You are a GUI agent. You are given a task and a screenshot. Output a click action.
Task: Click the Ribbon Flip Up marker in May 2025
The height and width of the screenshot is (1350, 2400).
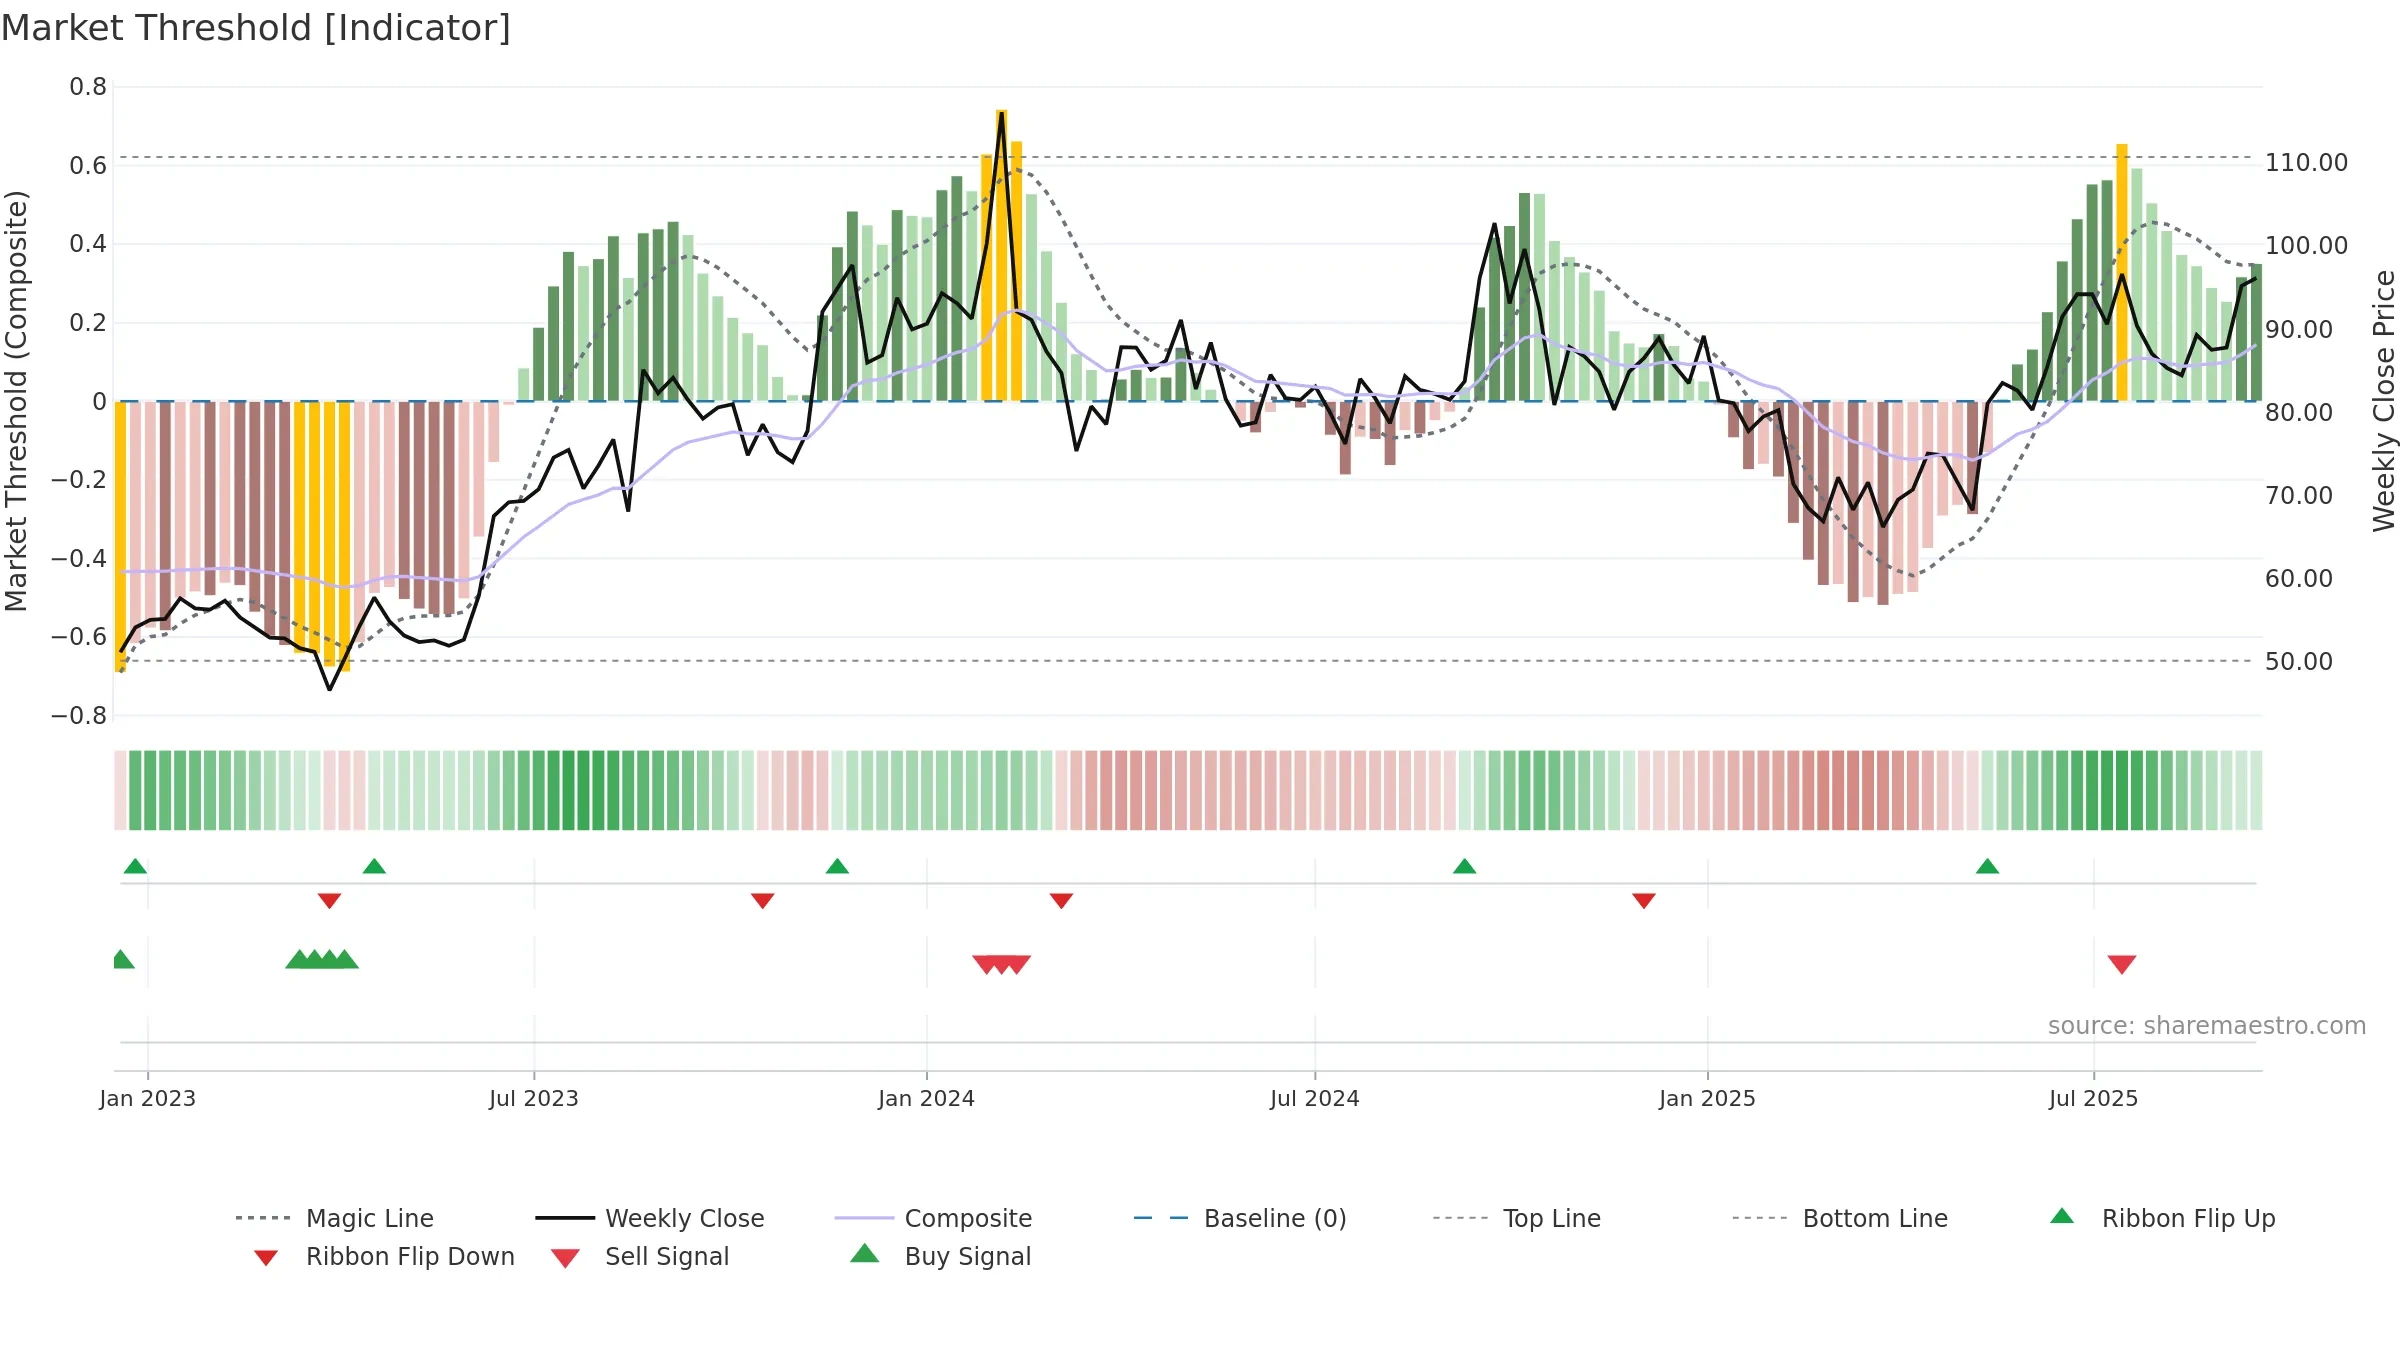(1987, 866)
